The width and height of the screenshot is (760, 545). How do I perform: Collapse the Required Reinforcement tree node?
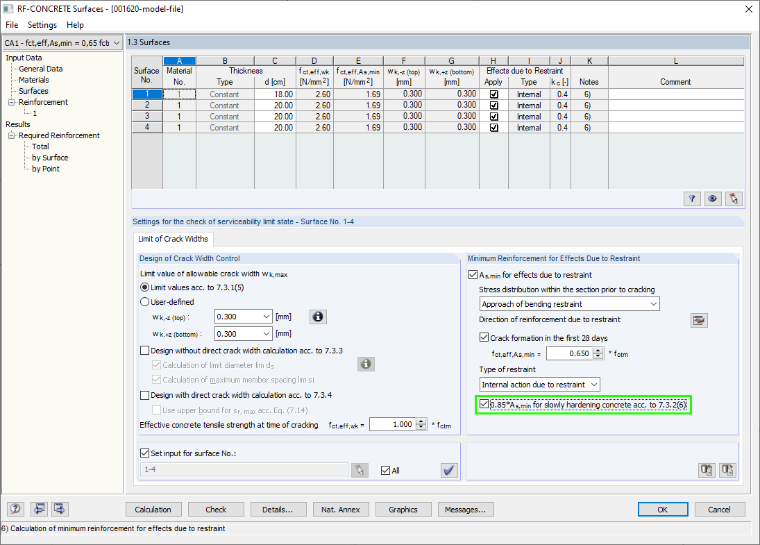point(12,135)
